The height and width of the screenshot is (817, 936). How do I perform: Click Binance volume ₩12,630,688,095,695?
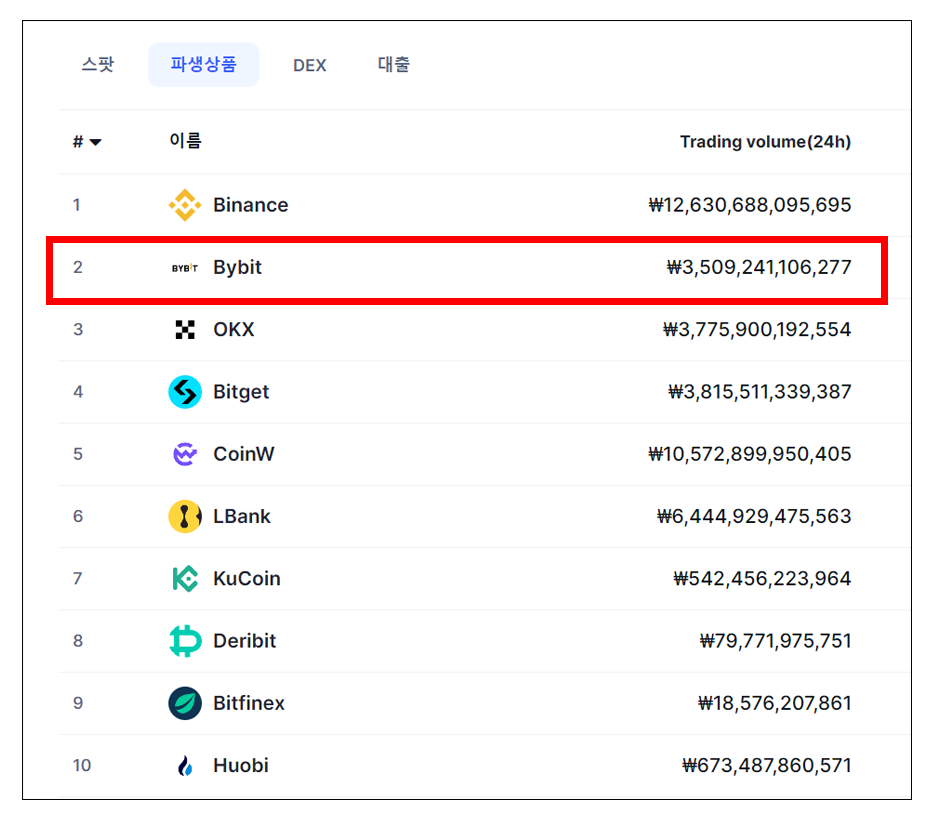[750, 205]
